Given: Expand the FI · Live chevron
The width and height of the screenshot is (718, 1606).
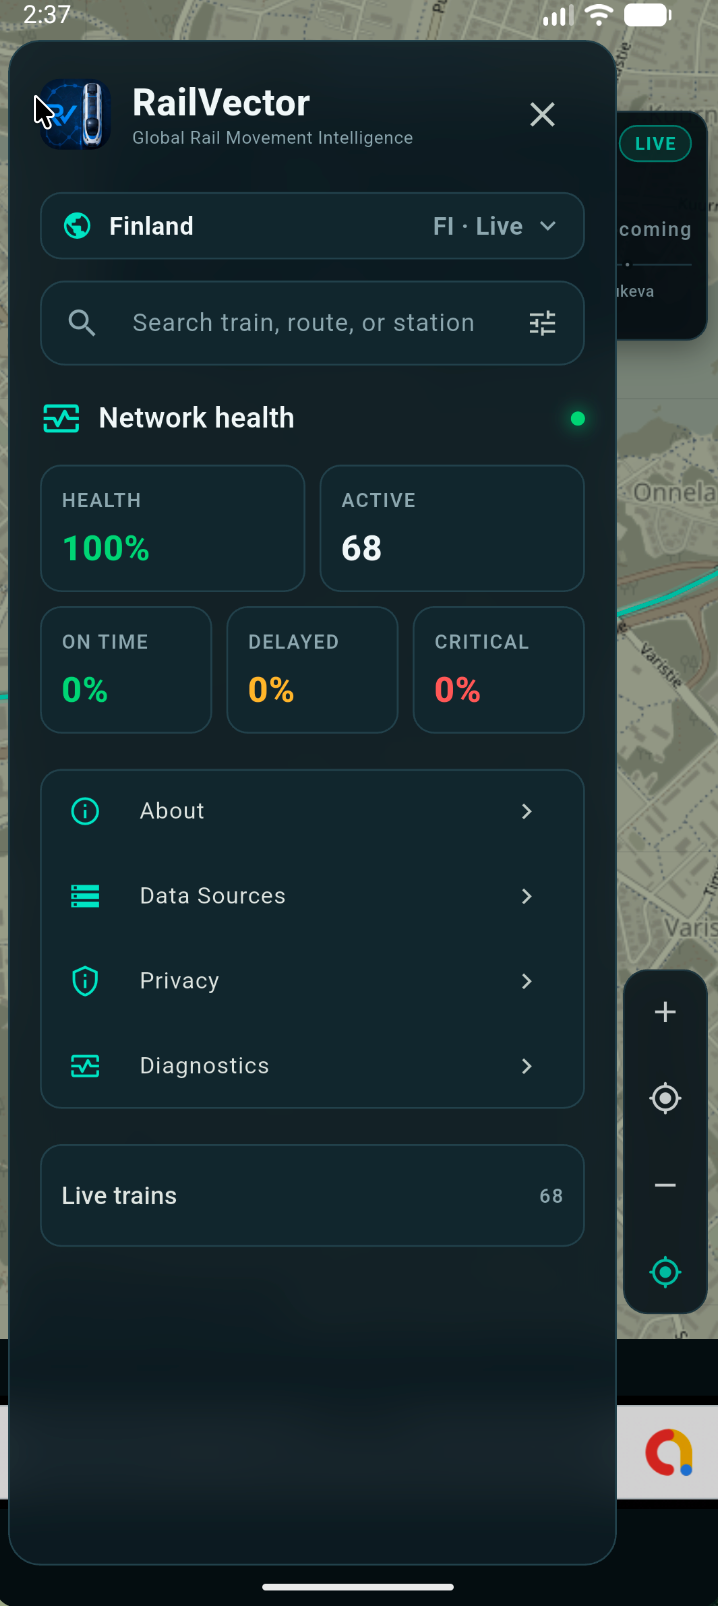Looking at the screenshot, I should pos(548,226).
